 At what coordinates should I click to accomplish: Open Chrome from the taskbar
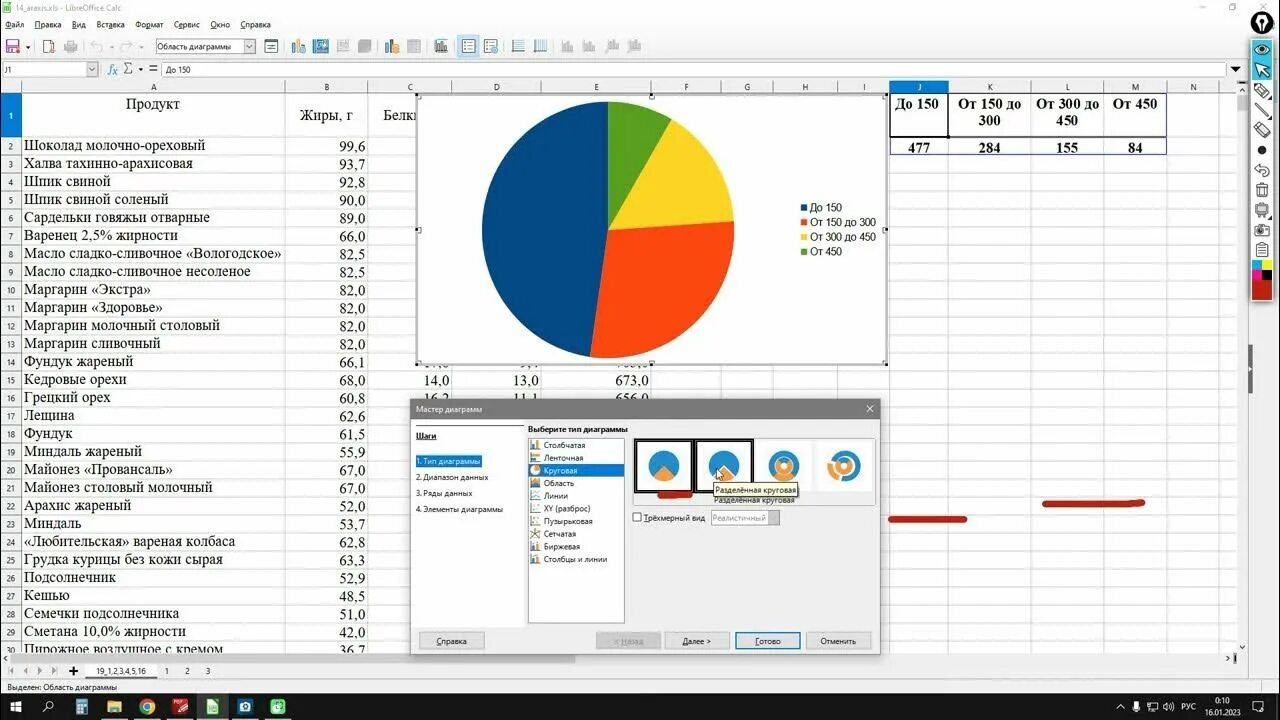click(147, 707)
